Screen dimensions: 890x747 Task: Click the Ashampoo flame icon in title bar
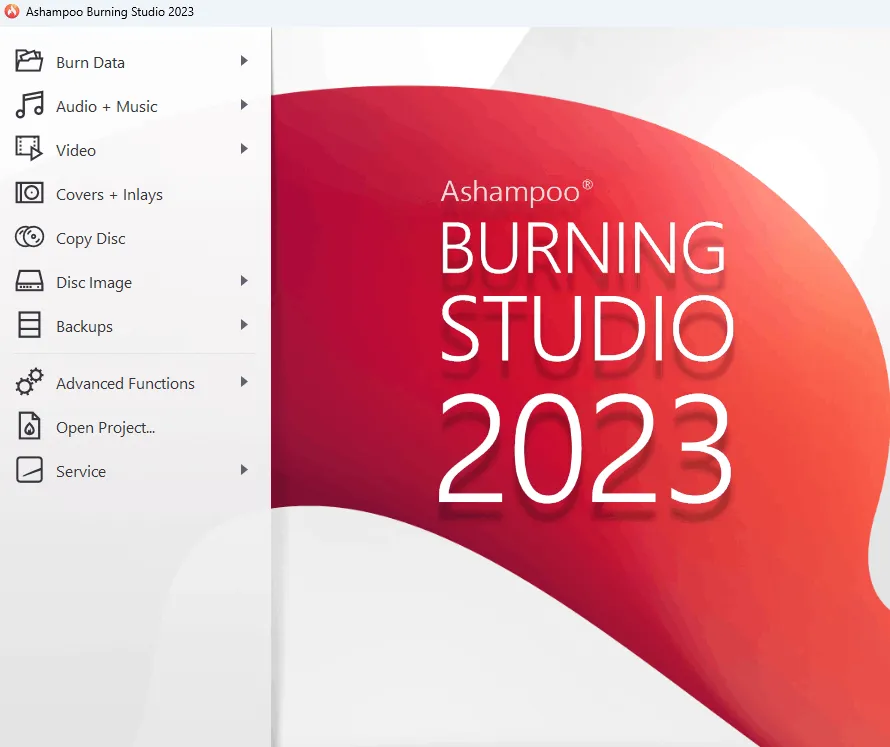tap(12, 12)
